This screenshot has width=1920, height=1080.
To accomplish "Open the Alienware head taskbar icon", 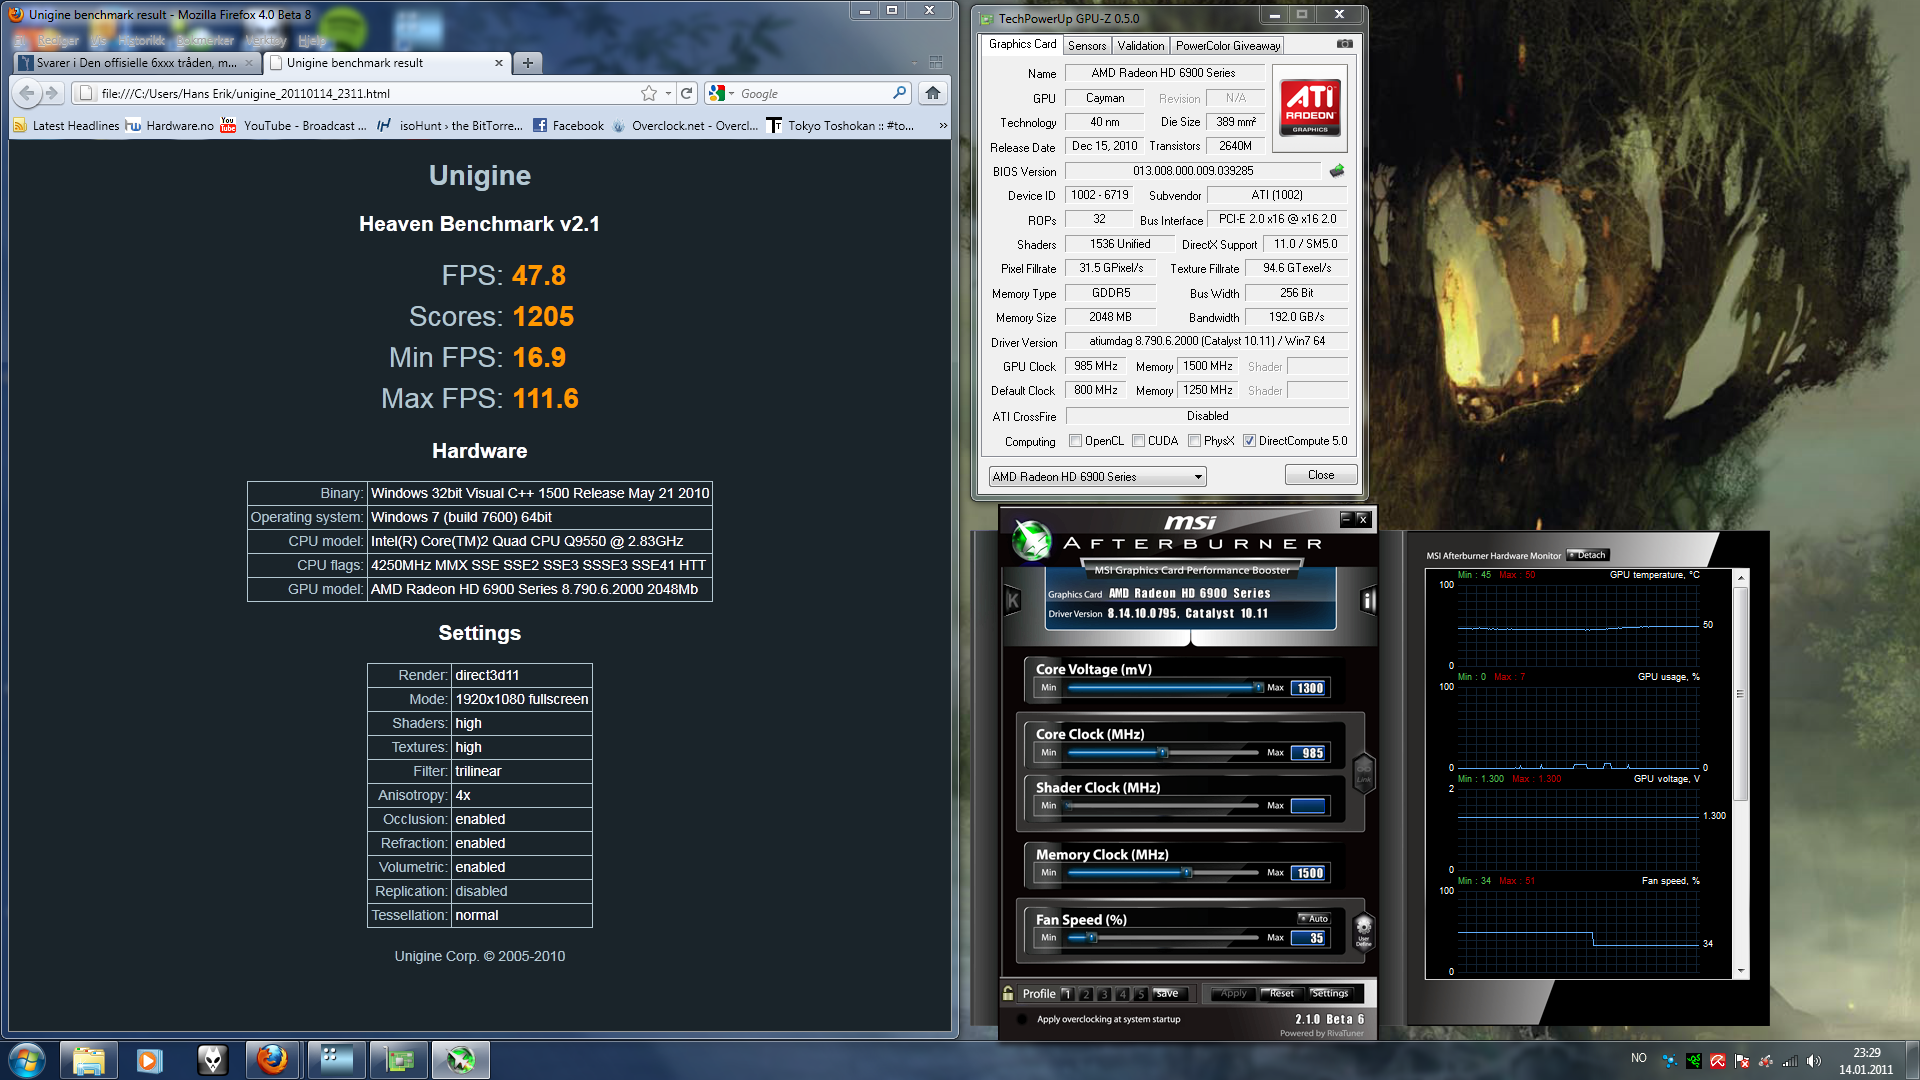I will tap(212, 1060).
